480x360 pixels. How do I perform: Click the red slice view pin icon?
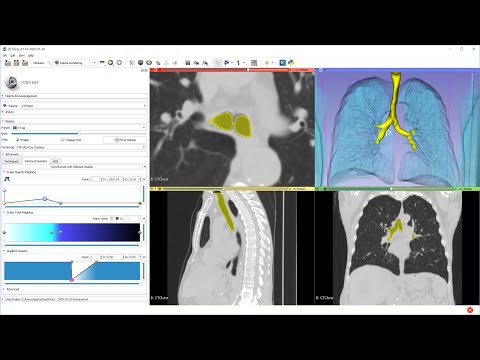coord(153,70)
